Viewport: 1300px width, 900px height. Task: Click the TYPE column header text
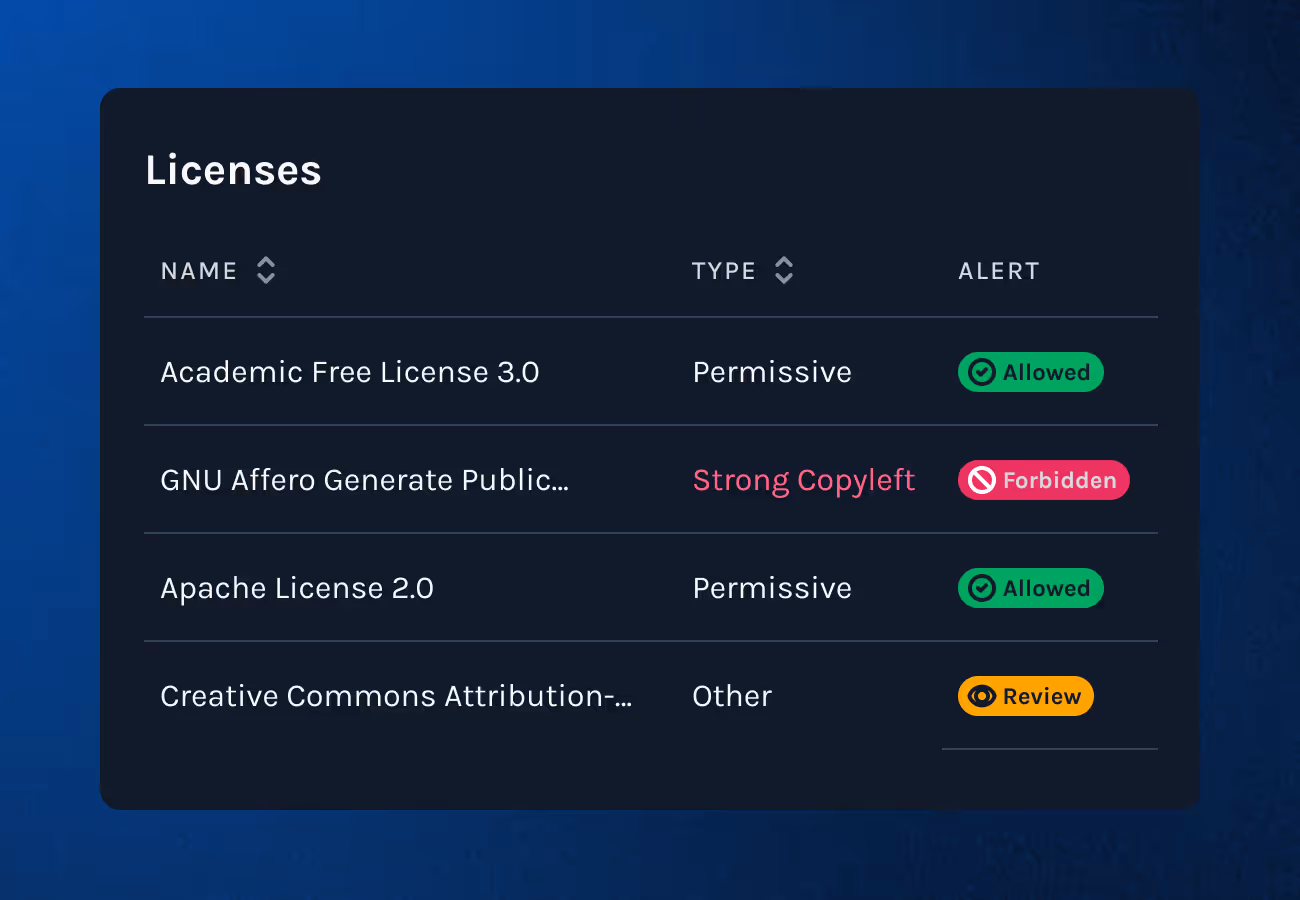tap(724, 271)
